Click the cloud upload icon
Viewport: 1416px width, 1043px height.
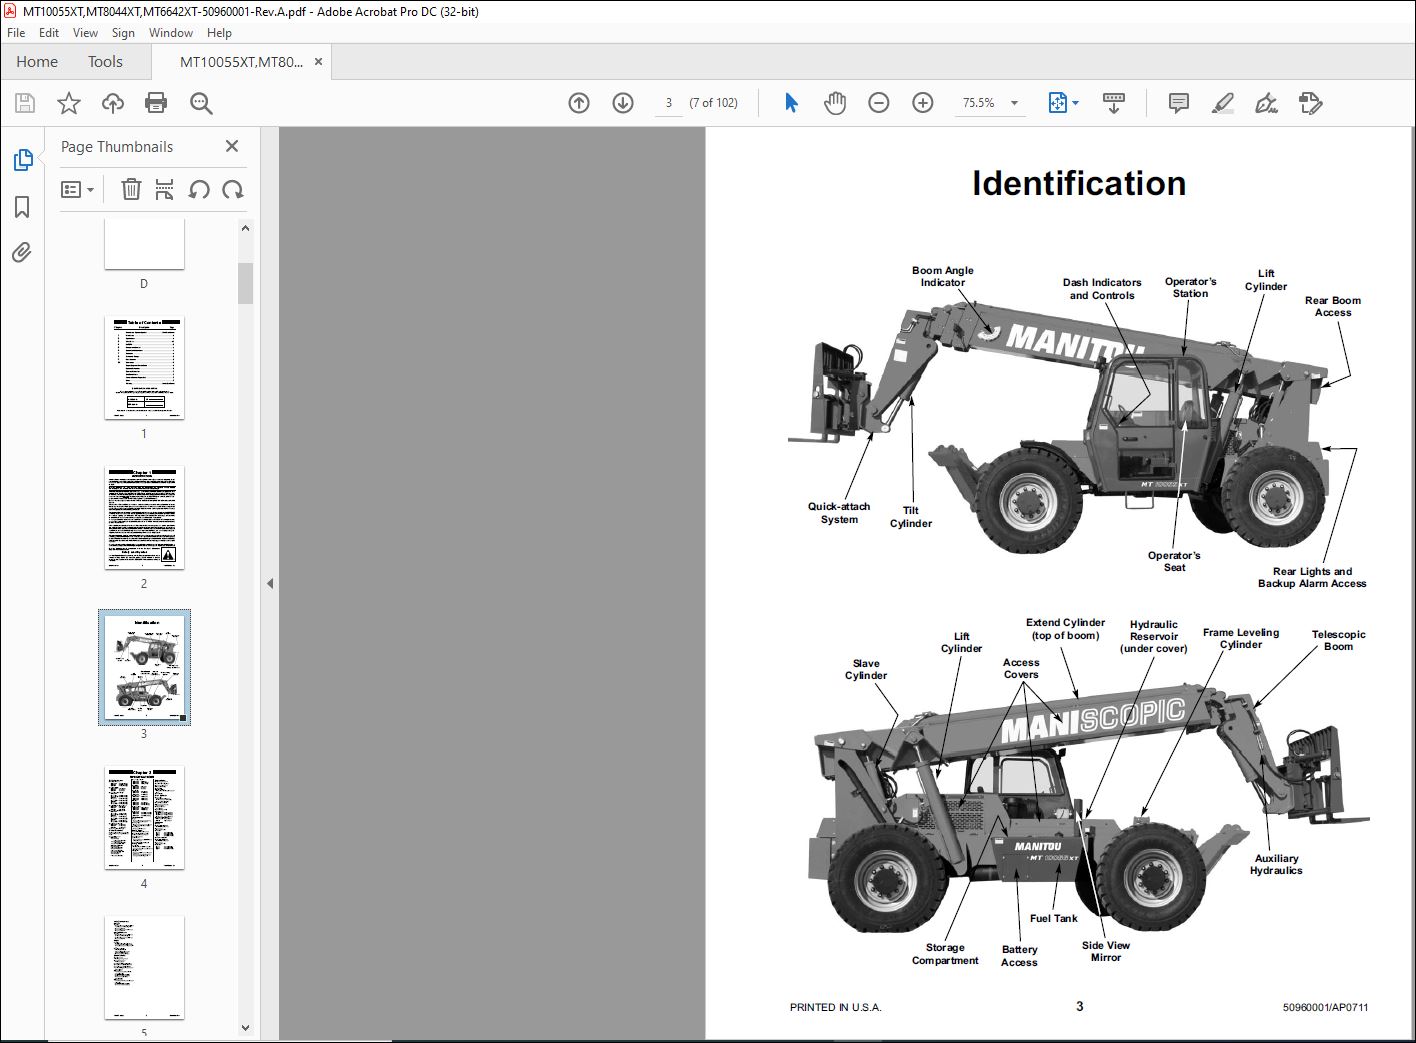[113, 103]
